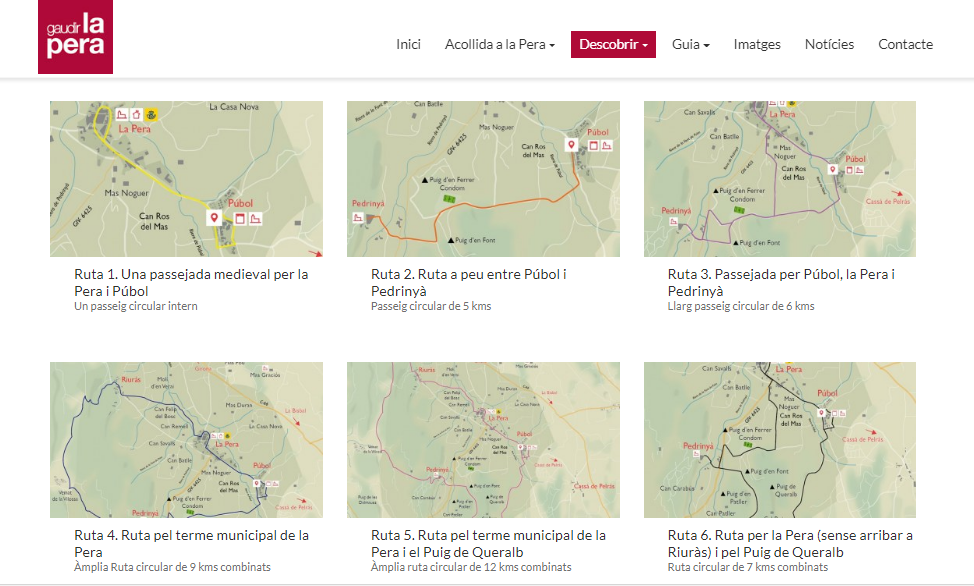This screenshot has height=586, width=974.
Task: Click Ruta 6 sense arribar a Riuràs title
Action: tap(789, 543)
